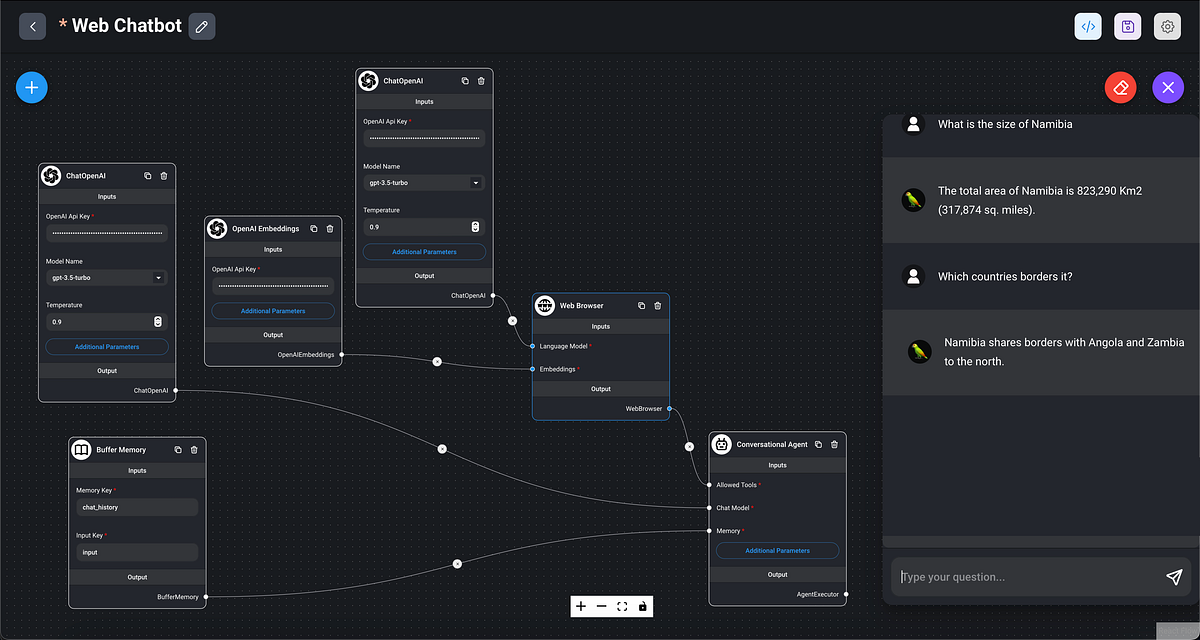This screenshot has width=1200, height=640.
Task: Open Additional Parameters on OpenAI Embeddings node
Action: [273, 310]
